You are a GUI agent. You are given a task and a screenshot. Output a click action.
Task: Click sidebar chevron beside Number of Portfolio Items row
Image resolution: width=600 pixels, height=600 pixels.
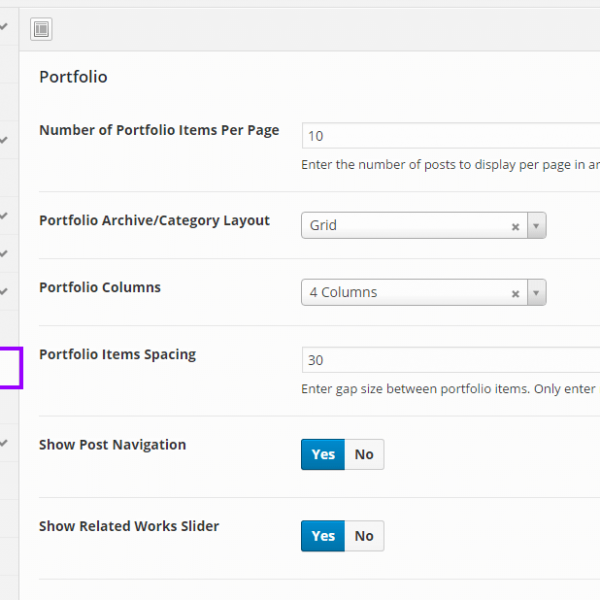[x=5, y=139]
